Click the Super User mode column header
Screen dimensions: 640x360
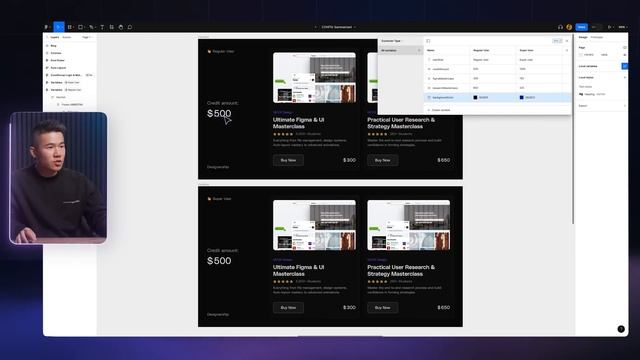527,50
